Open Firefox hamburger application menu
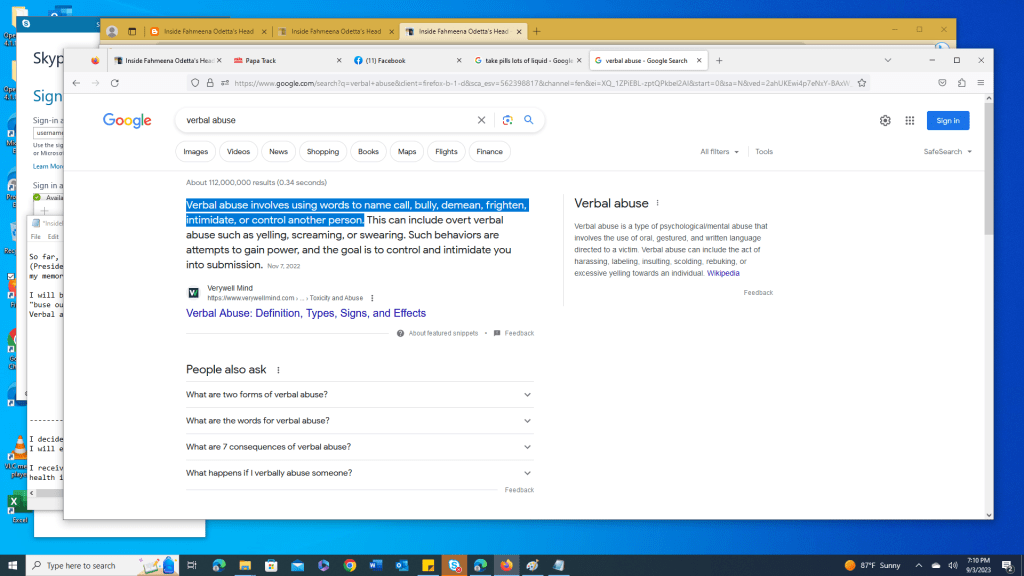Viewport: 1024px width, 576px height. coord(980,83)
